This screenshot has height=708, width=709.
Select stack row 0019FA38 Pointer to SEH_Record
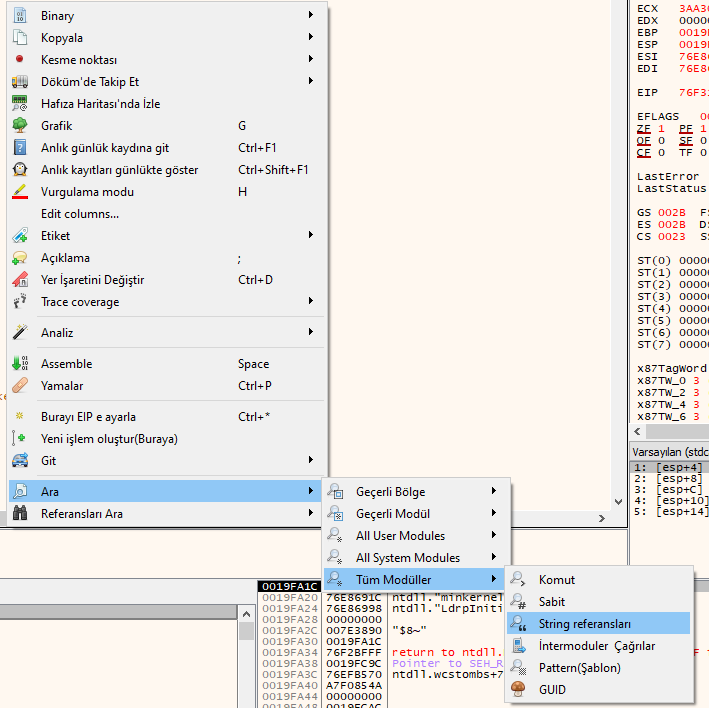382,663
